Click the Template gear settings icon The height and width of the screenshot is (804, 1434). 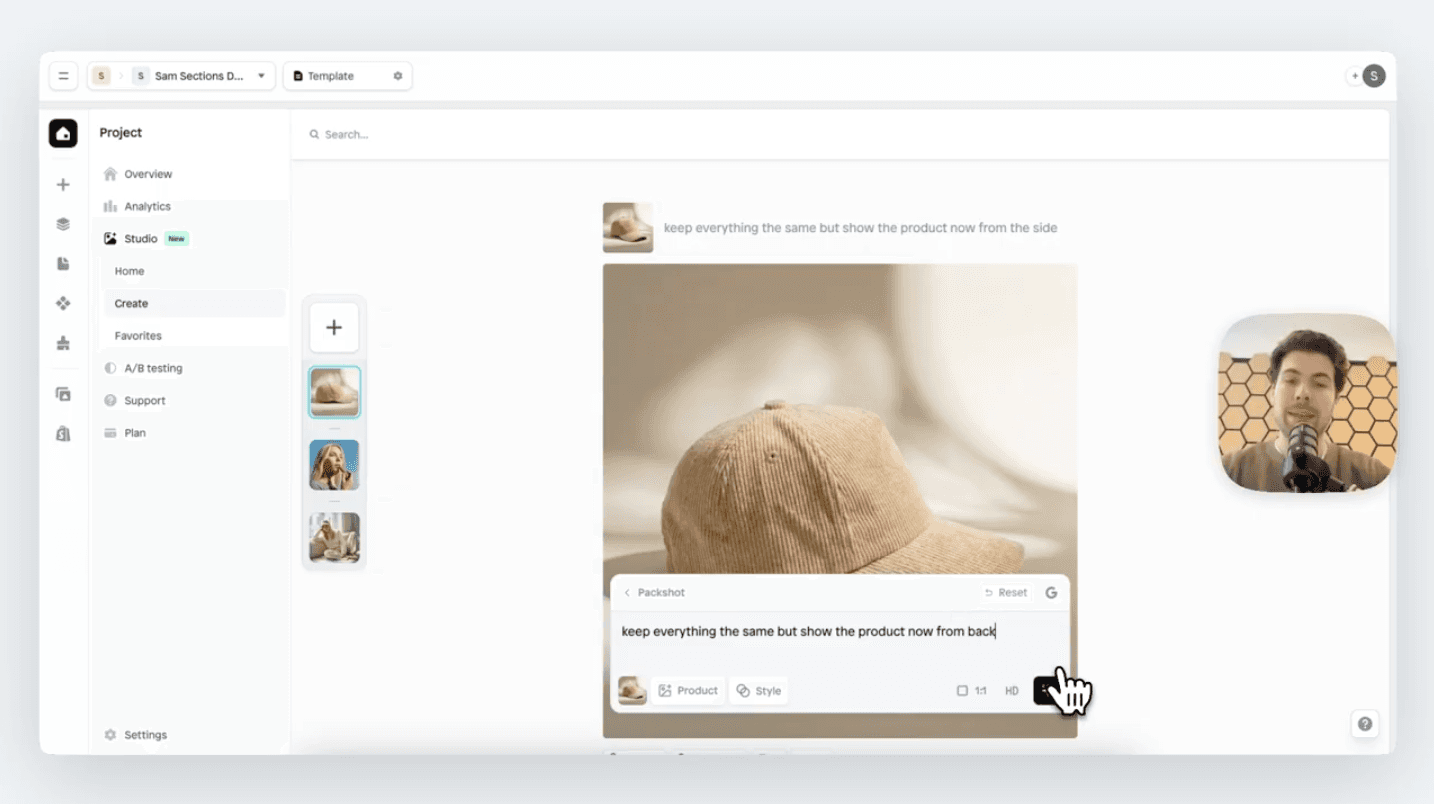click(x=397, y=76)
